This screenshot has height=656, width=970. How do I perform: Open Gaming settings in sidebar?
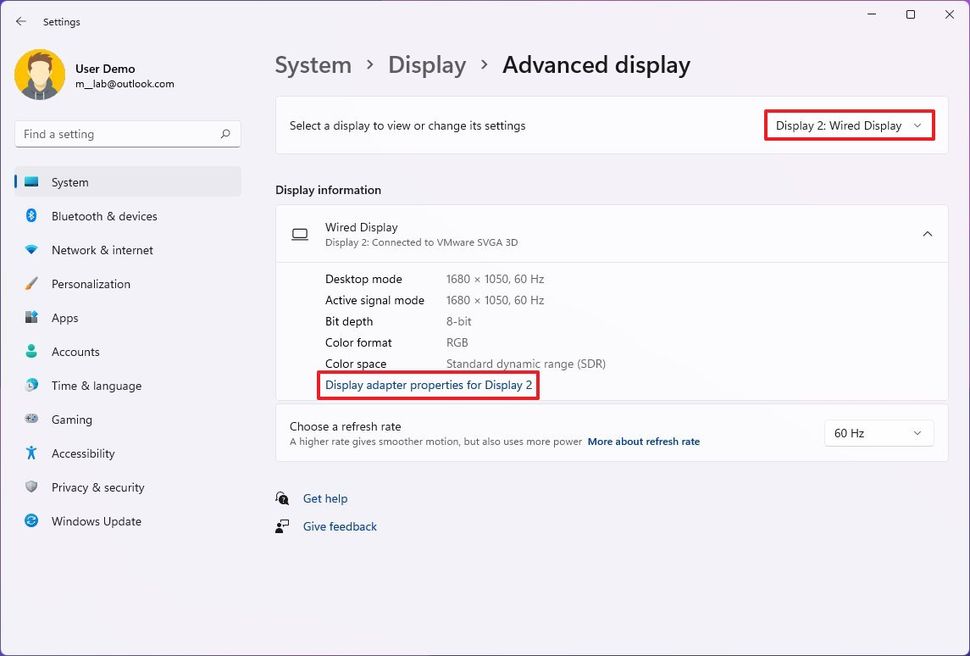[71, 420]
